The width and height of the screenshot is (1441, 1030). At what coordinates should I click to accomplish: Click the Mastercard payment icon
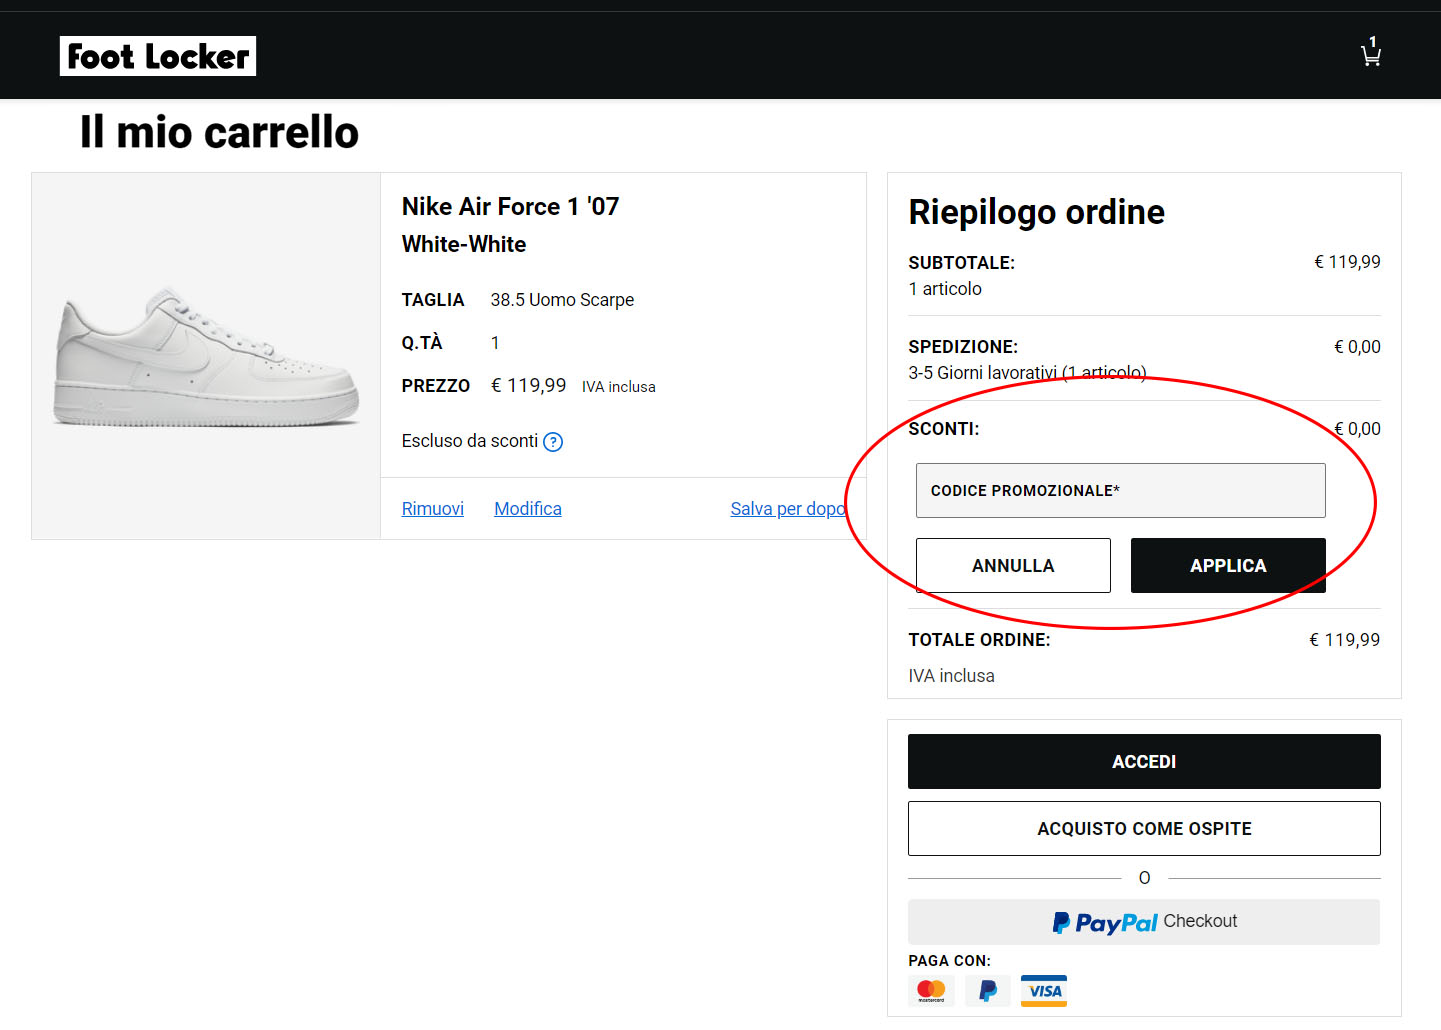[x=930, y=990]
